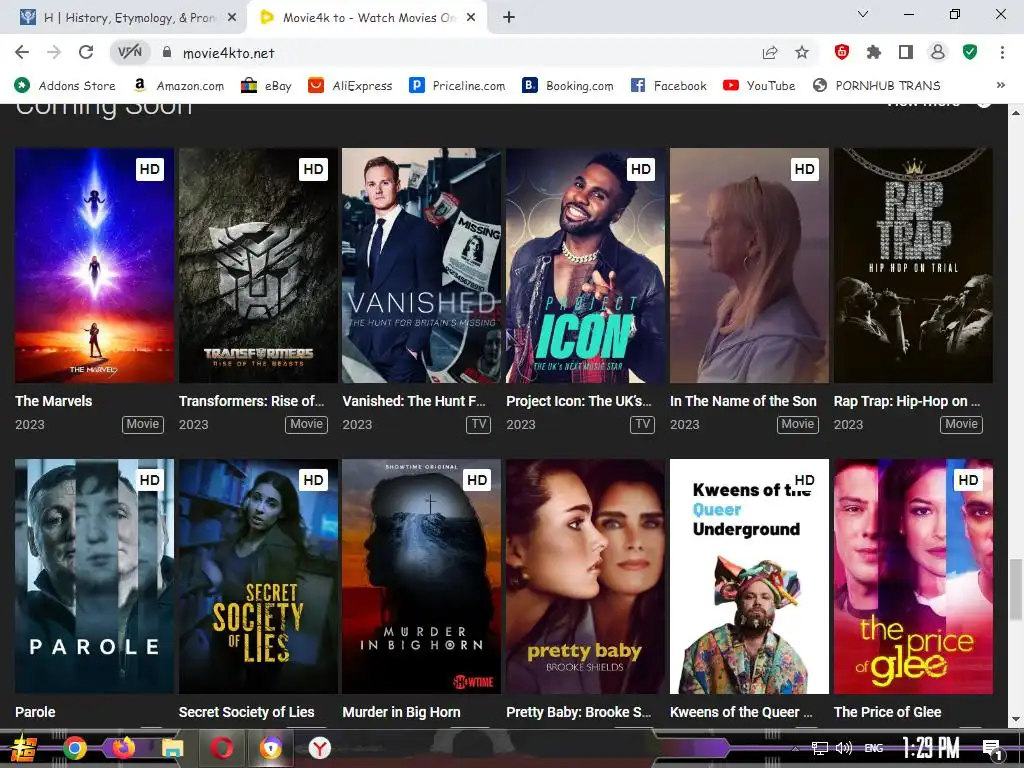Screen dimensions: 1024x768
Task: Open the tab search dropdown chevron
Action: click(863, 14)
